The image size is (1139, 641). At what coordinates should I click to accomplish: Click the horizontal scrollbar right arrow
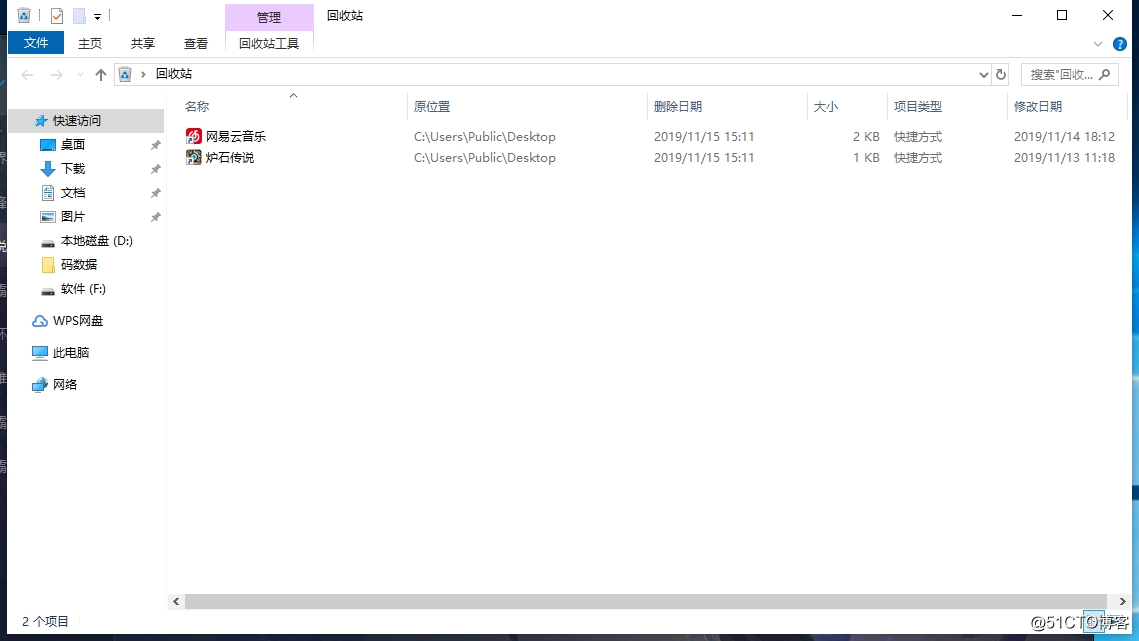pos(1122,602)
